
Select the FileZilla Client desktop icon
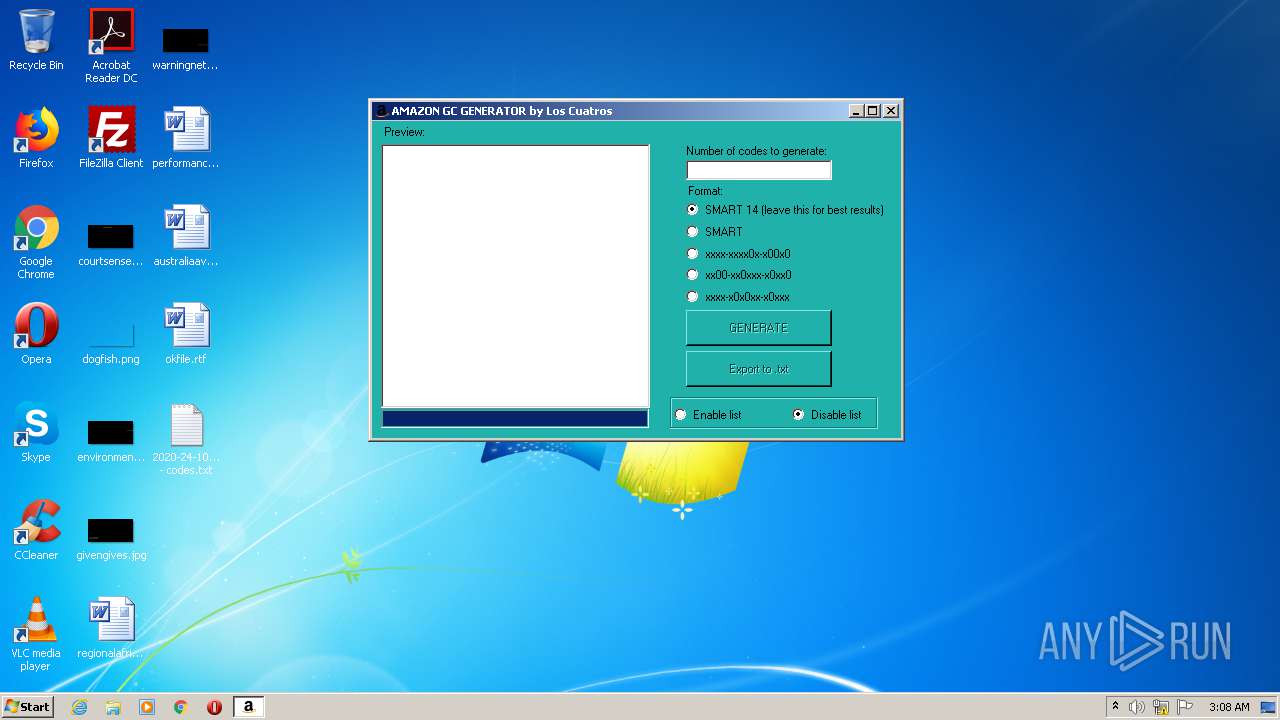coord(111,139)
